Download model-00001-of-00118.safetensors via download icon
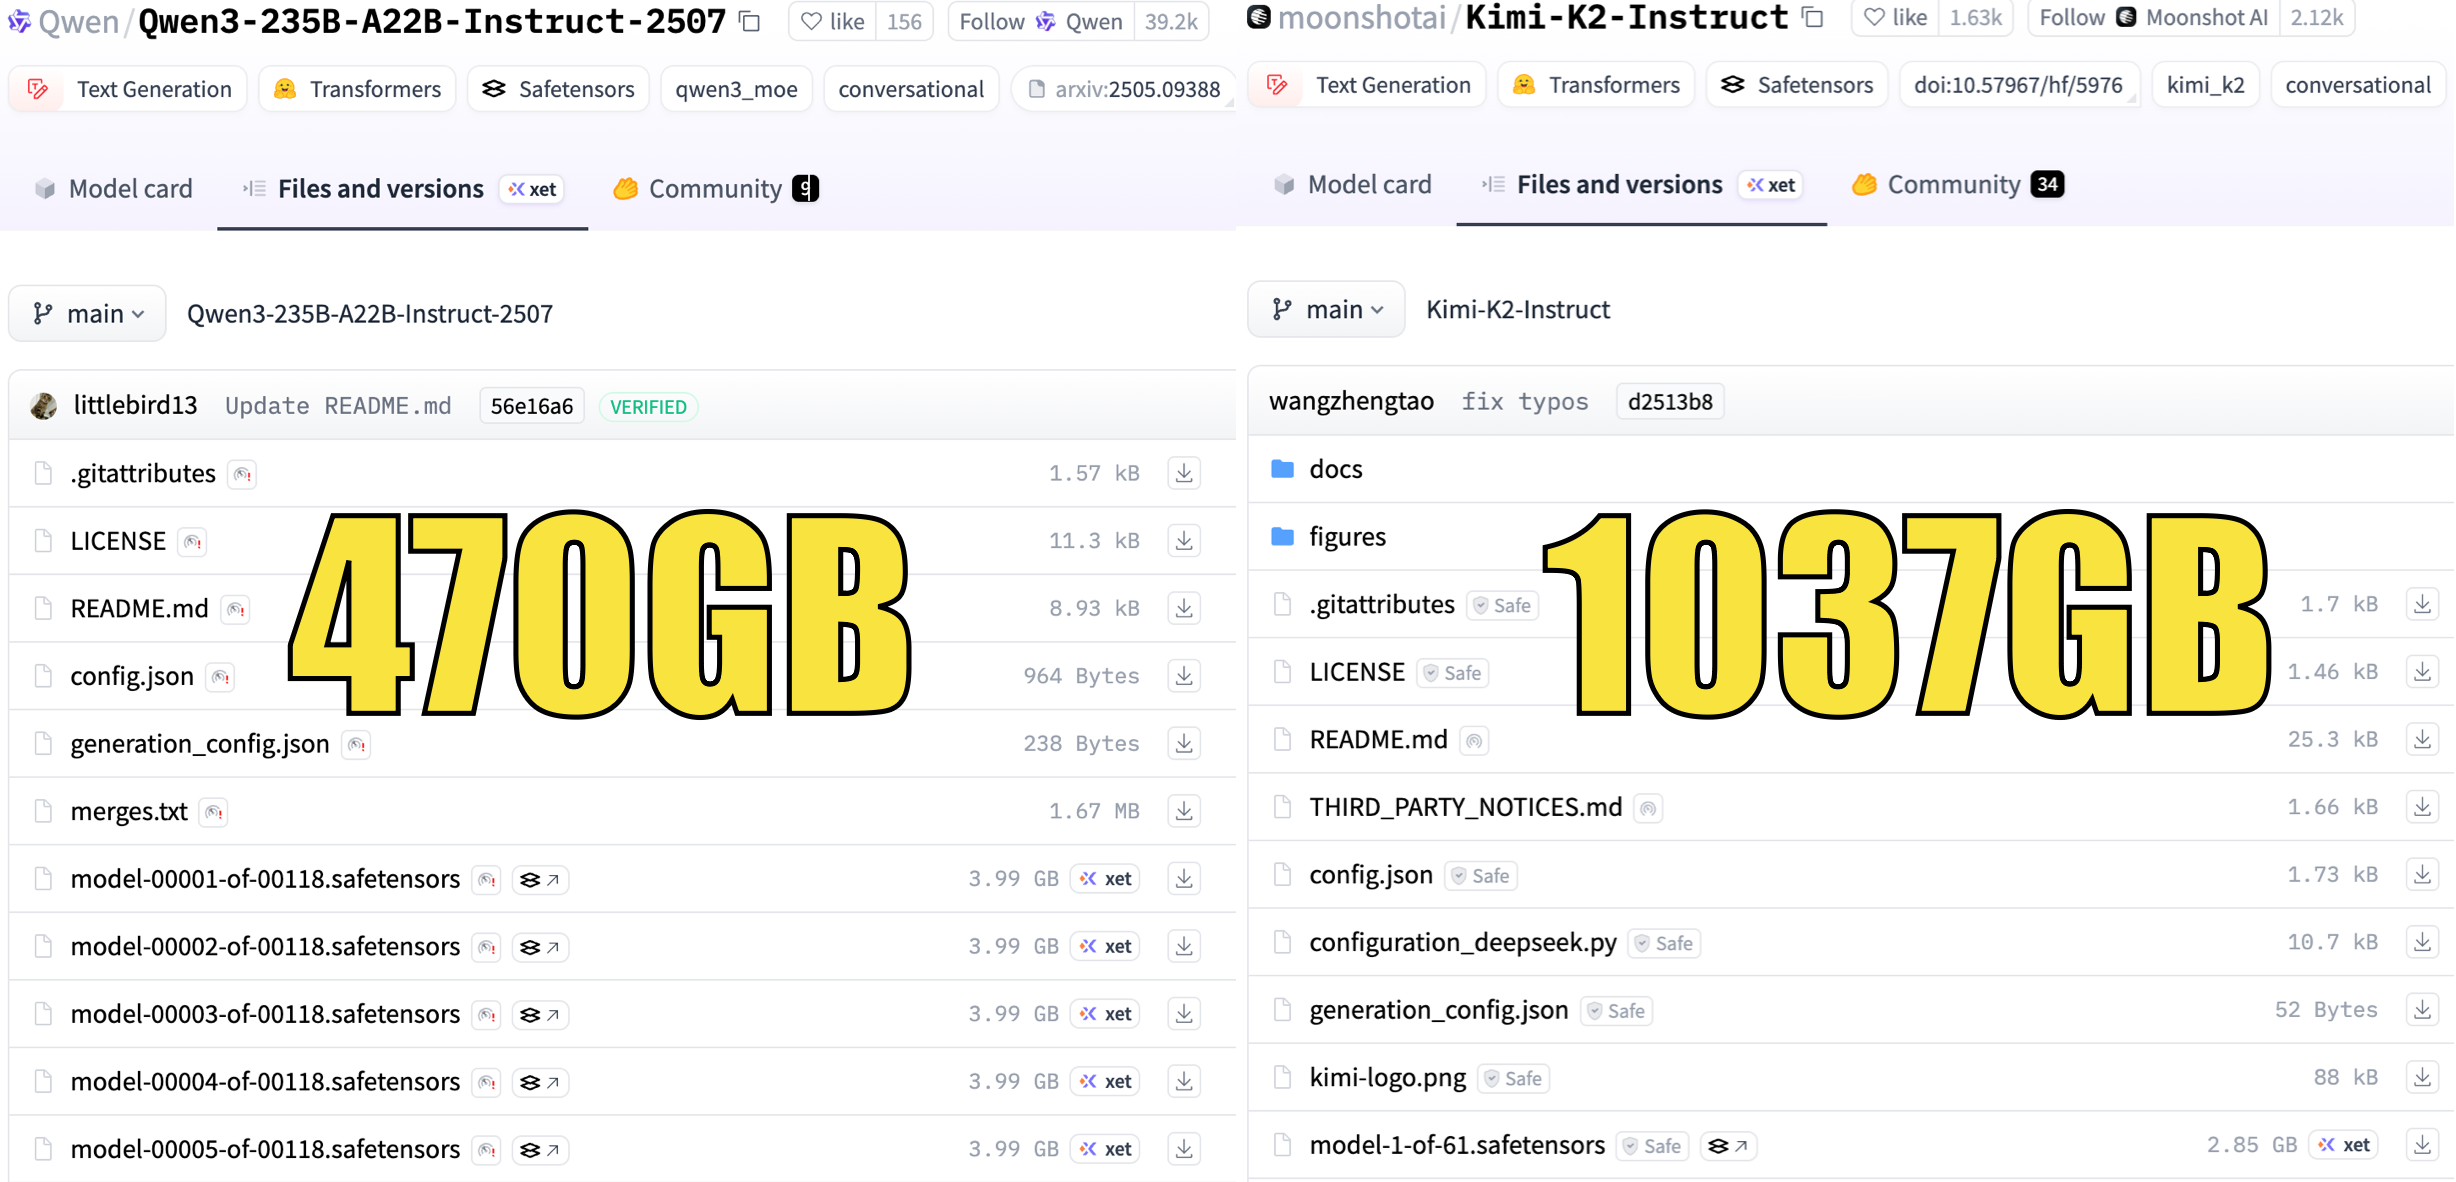This screenshot has width=2456, height=1182. tap(1184, 879)
